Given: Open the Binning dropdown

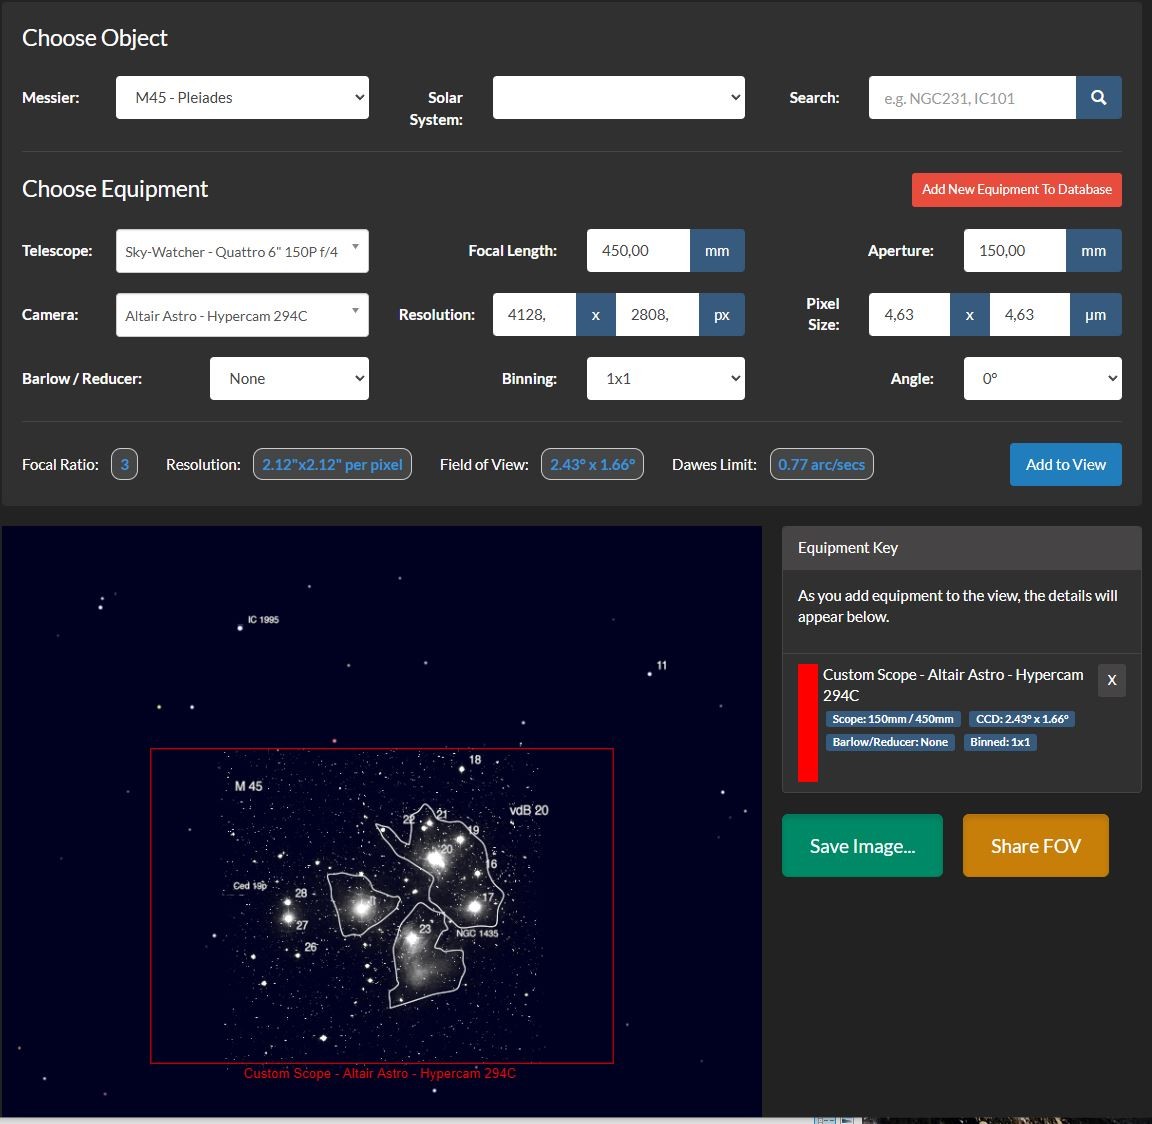Looking at the screenshot, I should [666, 378].
